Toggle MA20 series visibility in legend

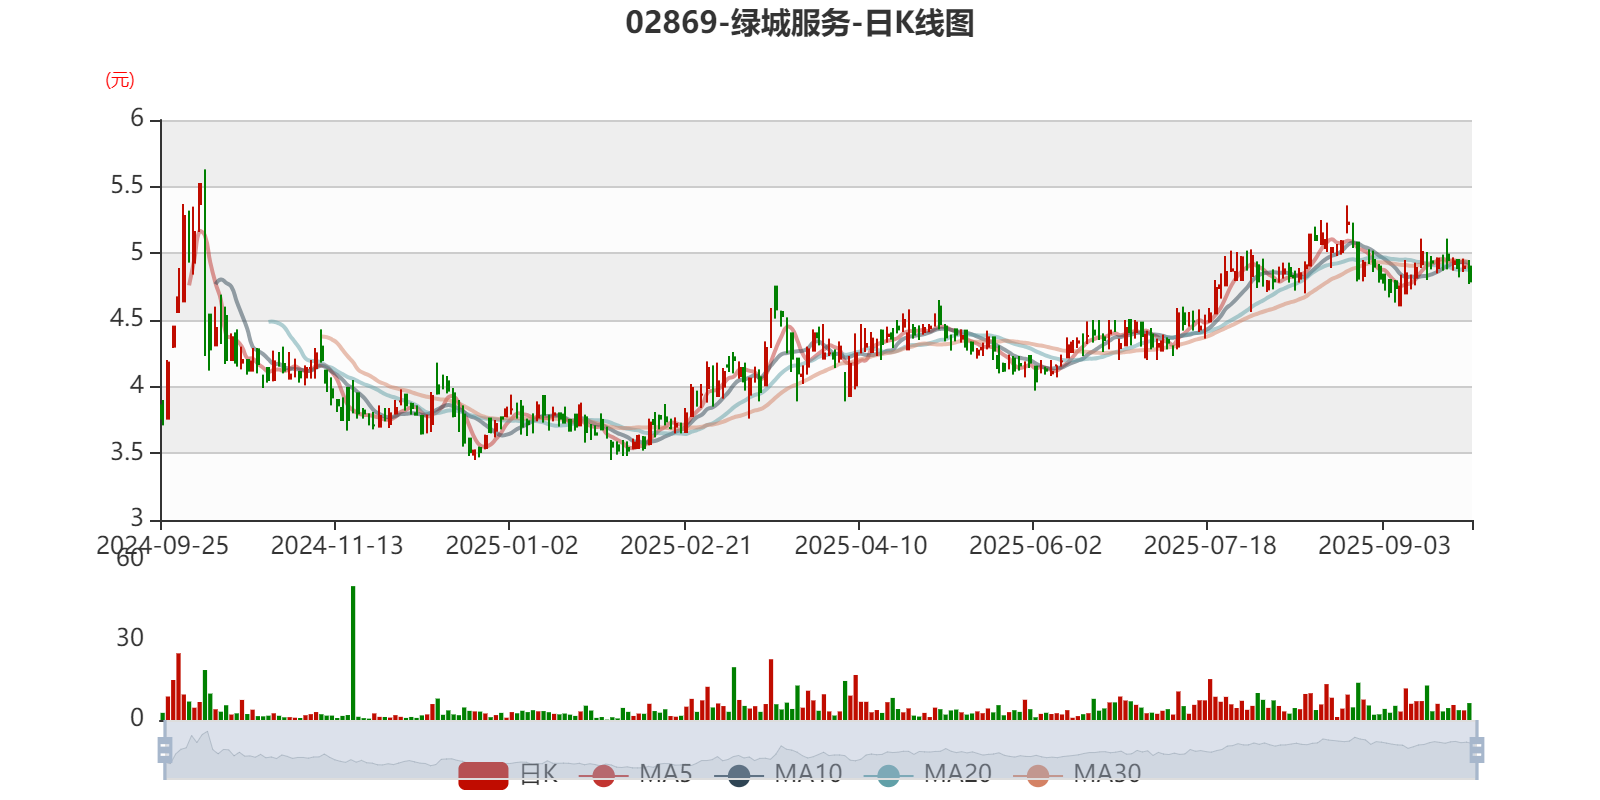927,774
